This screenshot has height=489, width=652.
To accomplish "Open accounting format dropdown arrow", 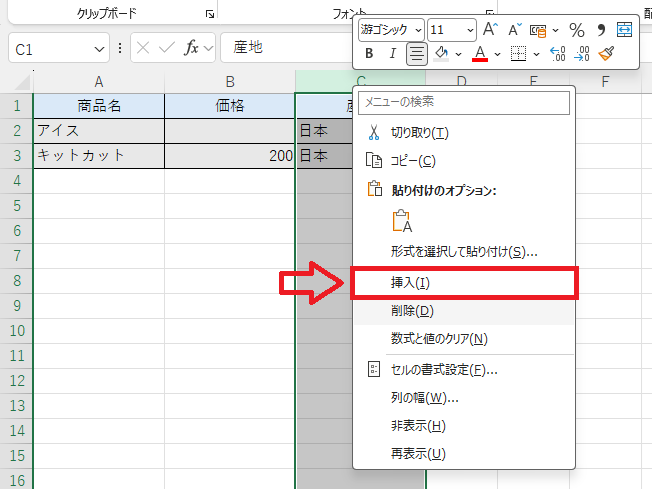I will pos(556,30).
